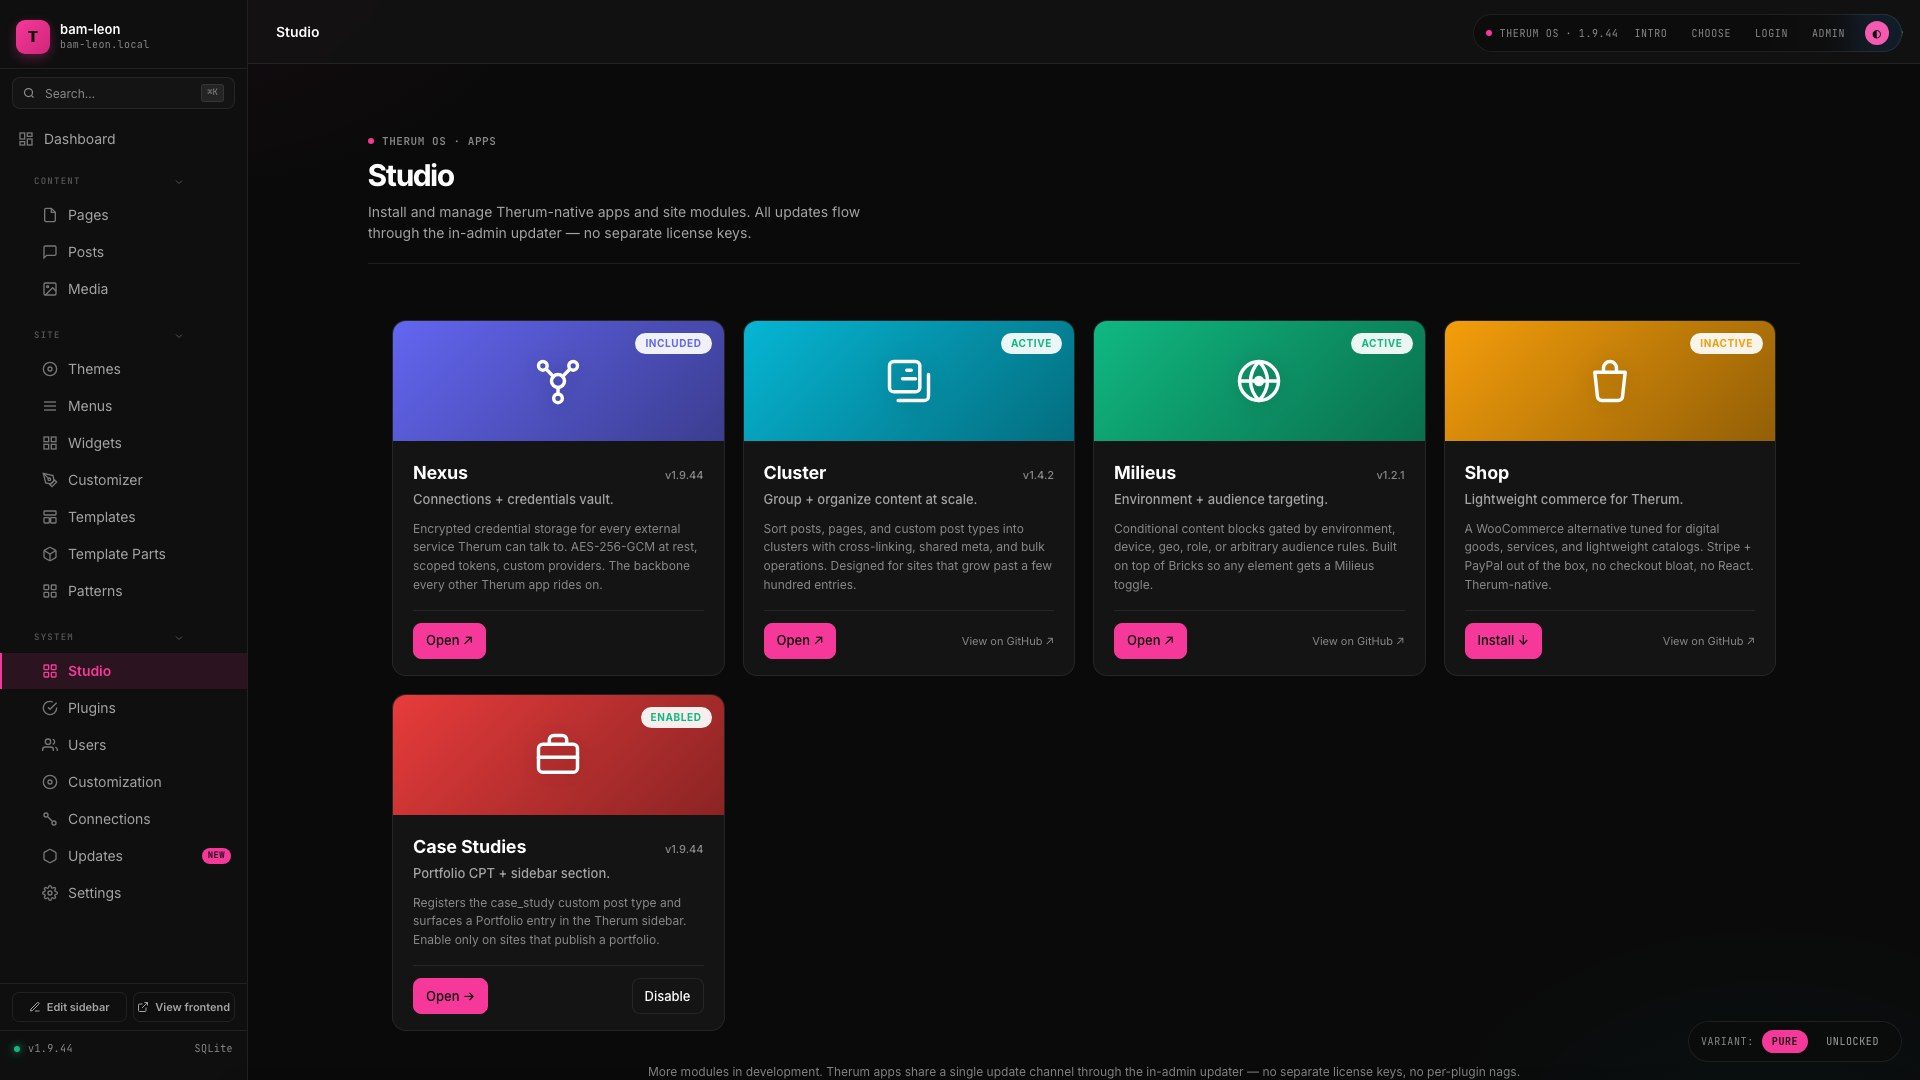The height and width of the screenshot is (1080, 1920).
Task: Open the ADMIN nav item
Action: 1828,33
